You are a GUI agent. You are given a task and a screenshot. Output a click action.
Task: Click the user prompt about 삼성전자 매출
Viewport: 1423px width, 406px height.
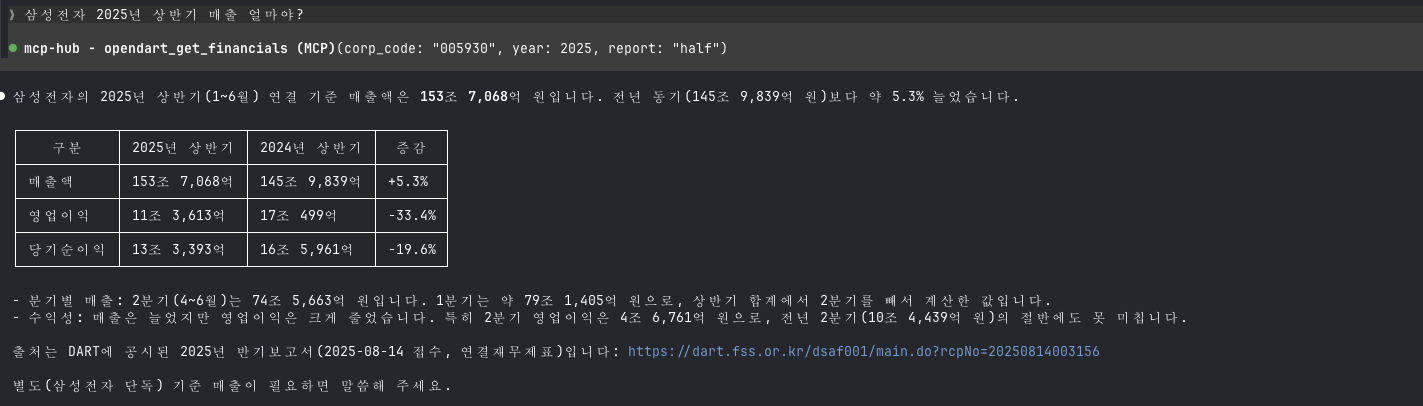(x=163, y=14)
